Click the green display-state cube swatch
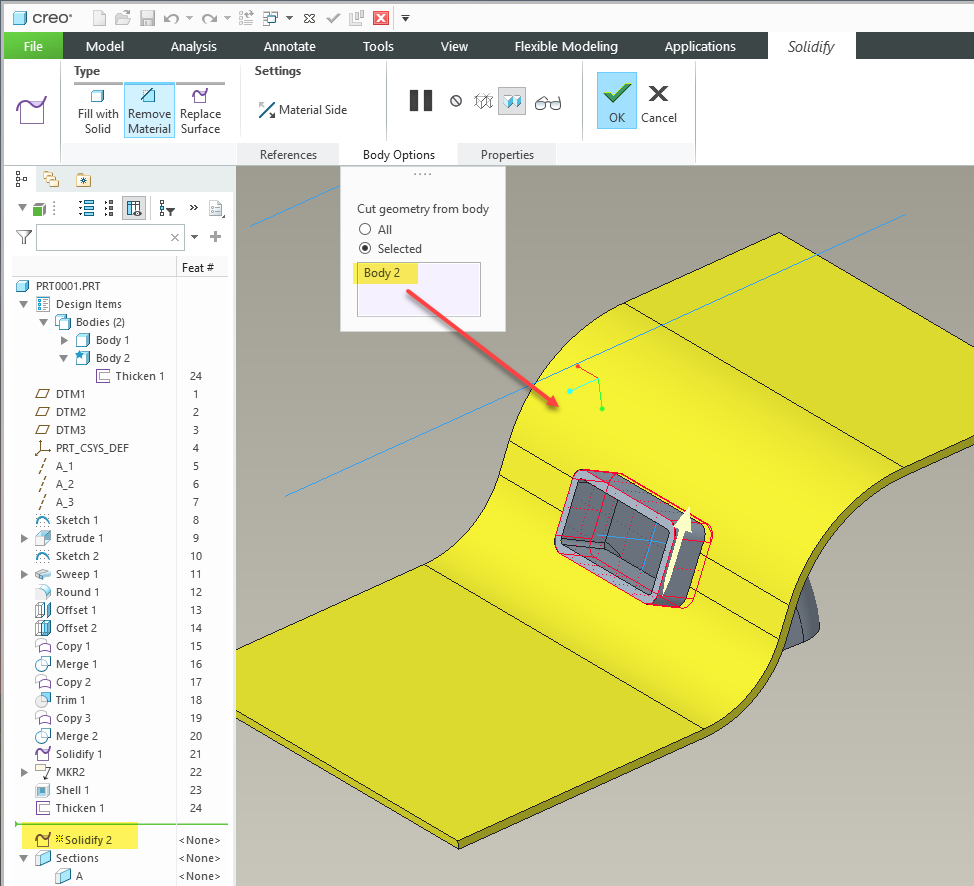Image resolution: width=974 pixels, height=886 pixels. pos(37,207)
